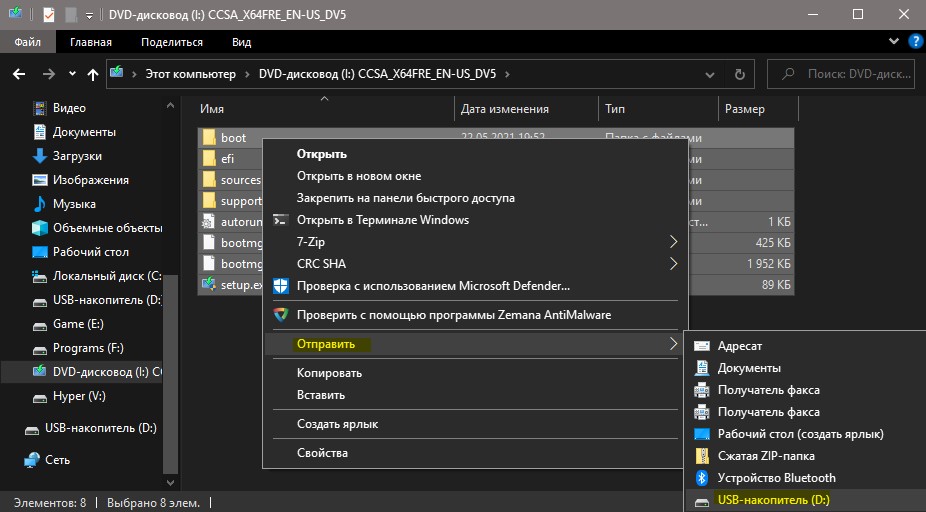Click the Network icon in sidebar
The width and height of the screenshot is (926, 512).
coord(32,460)
